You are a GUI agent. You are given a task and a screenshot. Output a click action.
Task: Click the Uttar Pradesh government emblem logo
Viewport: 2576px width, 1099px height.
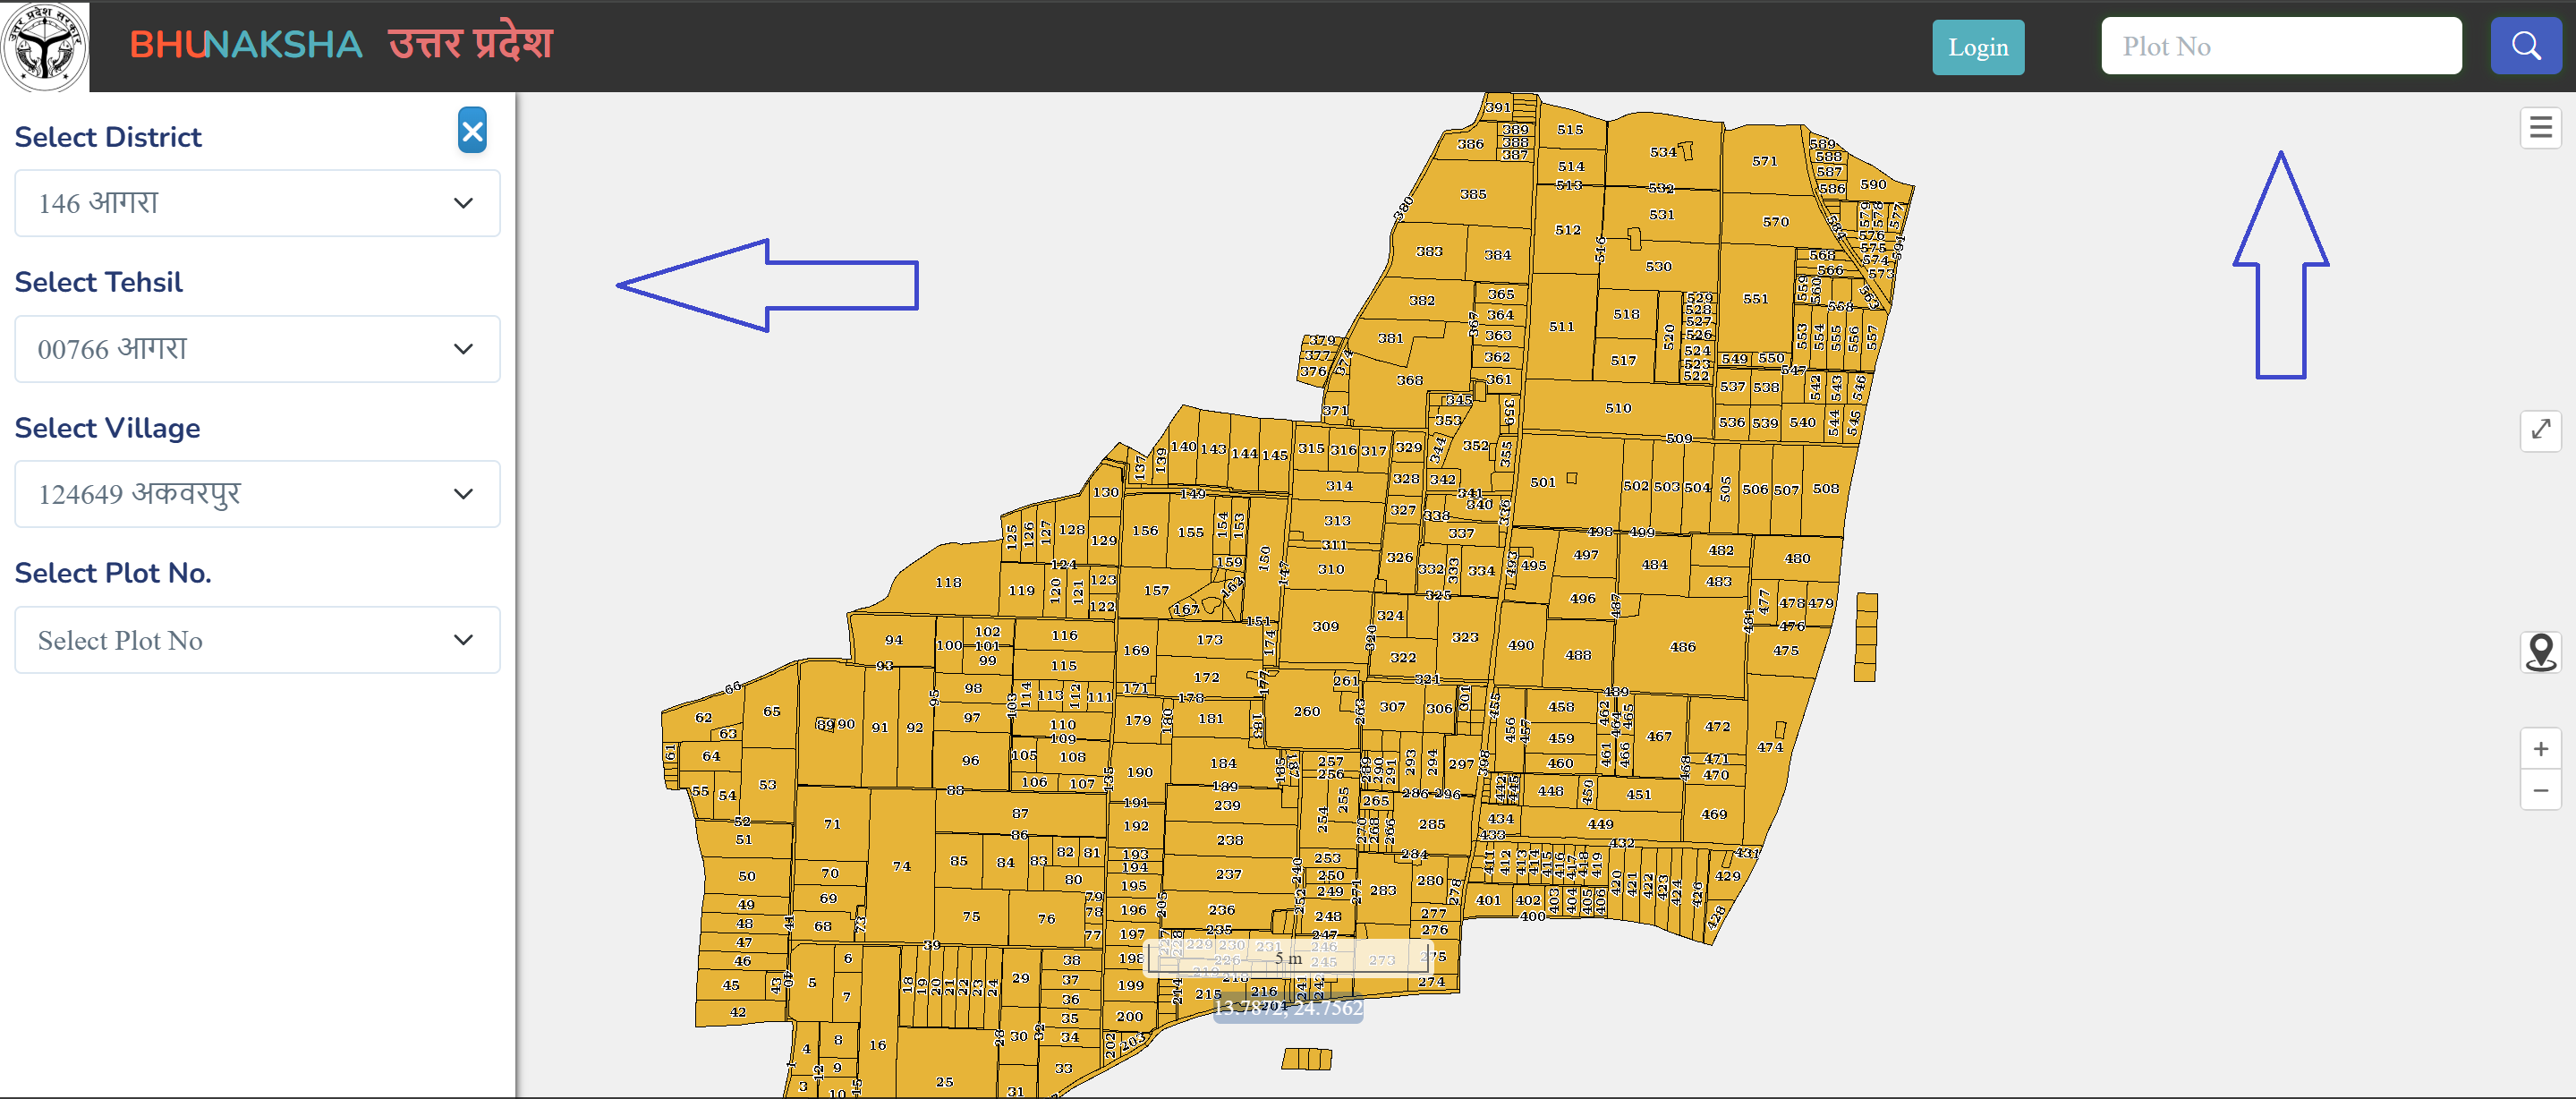tap(44, 46)
